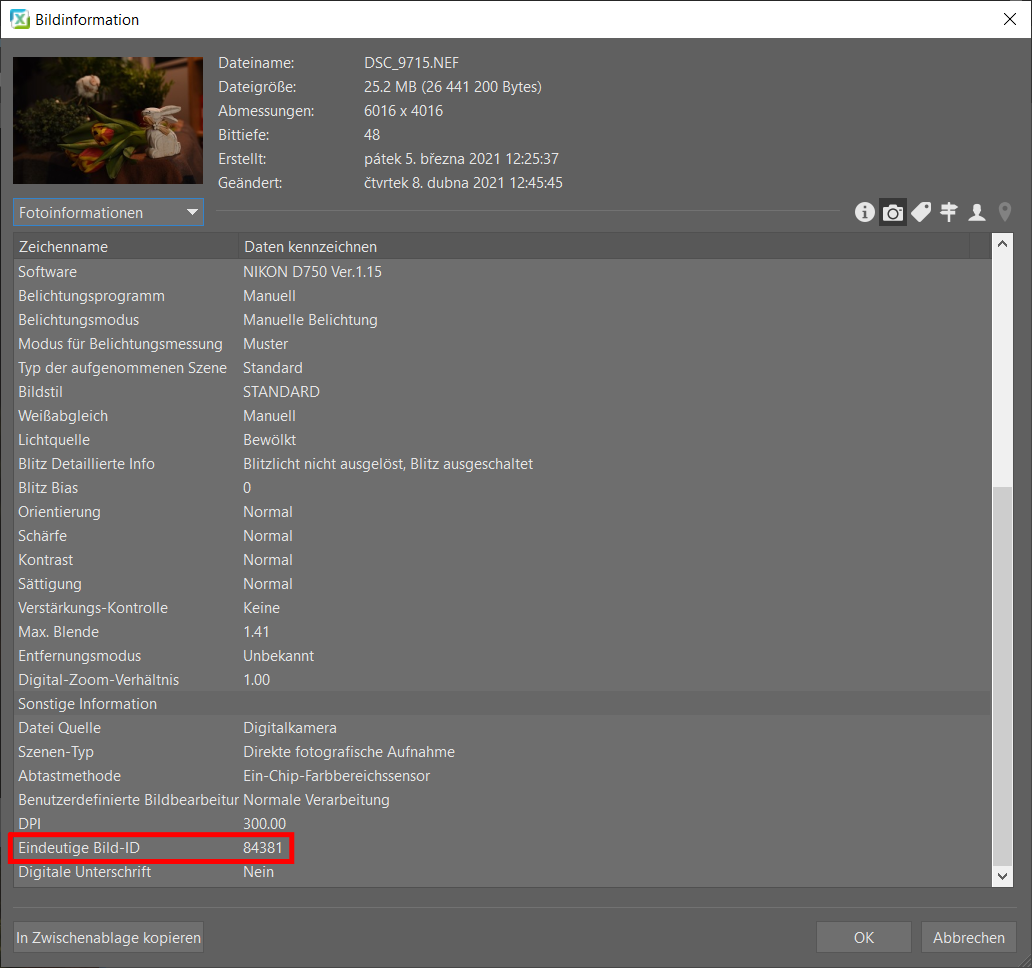Close the Bildinformation dialog window
This screenshot has width=1032, height=968.
pos(1008,19)
